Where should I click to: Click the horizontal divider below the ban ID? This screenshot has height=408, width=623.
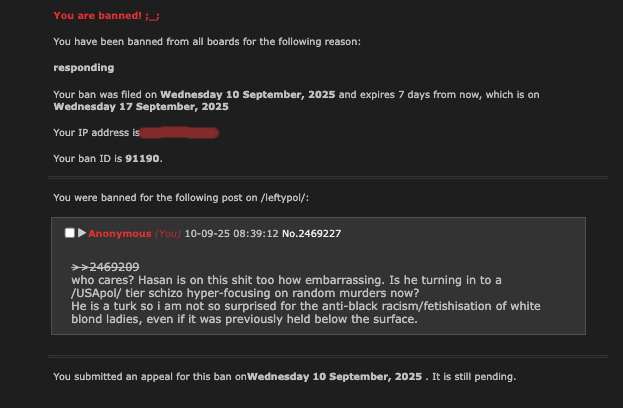tap(328, 178)
